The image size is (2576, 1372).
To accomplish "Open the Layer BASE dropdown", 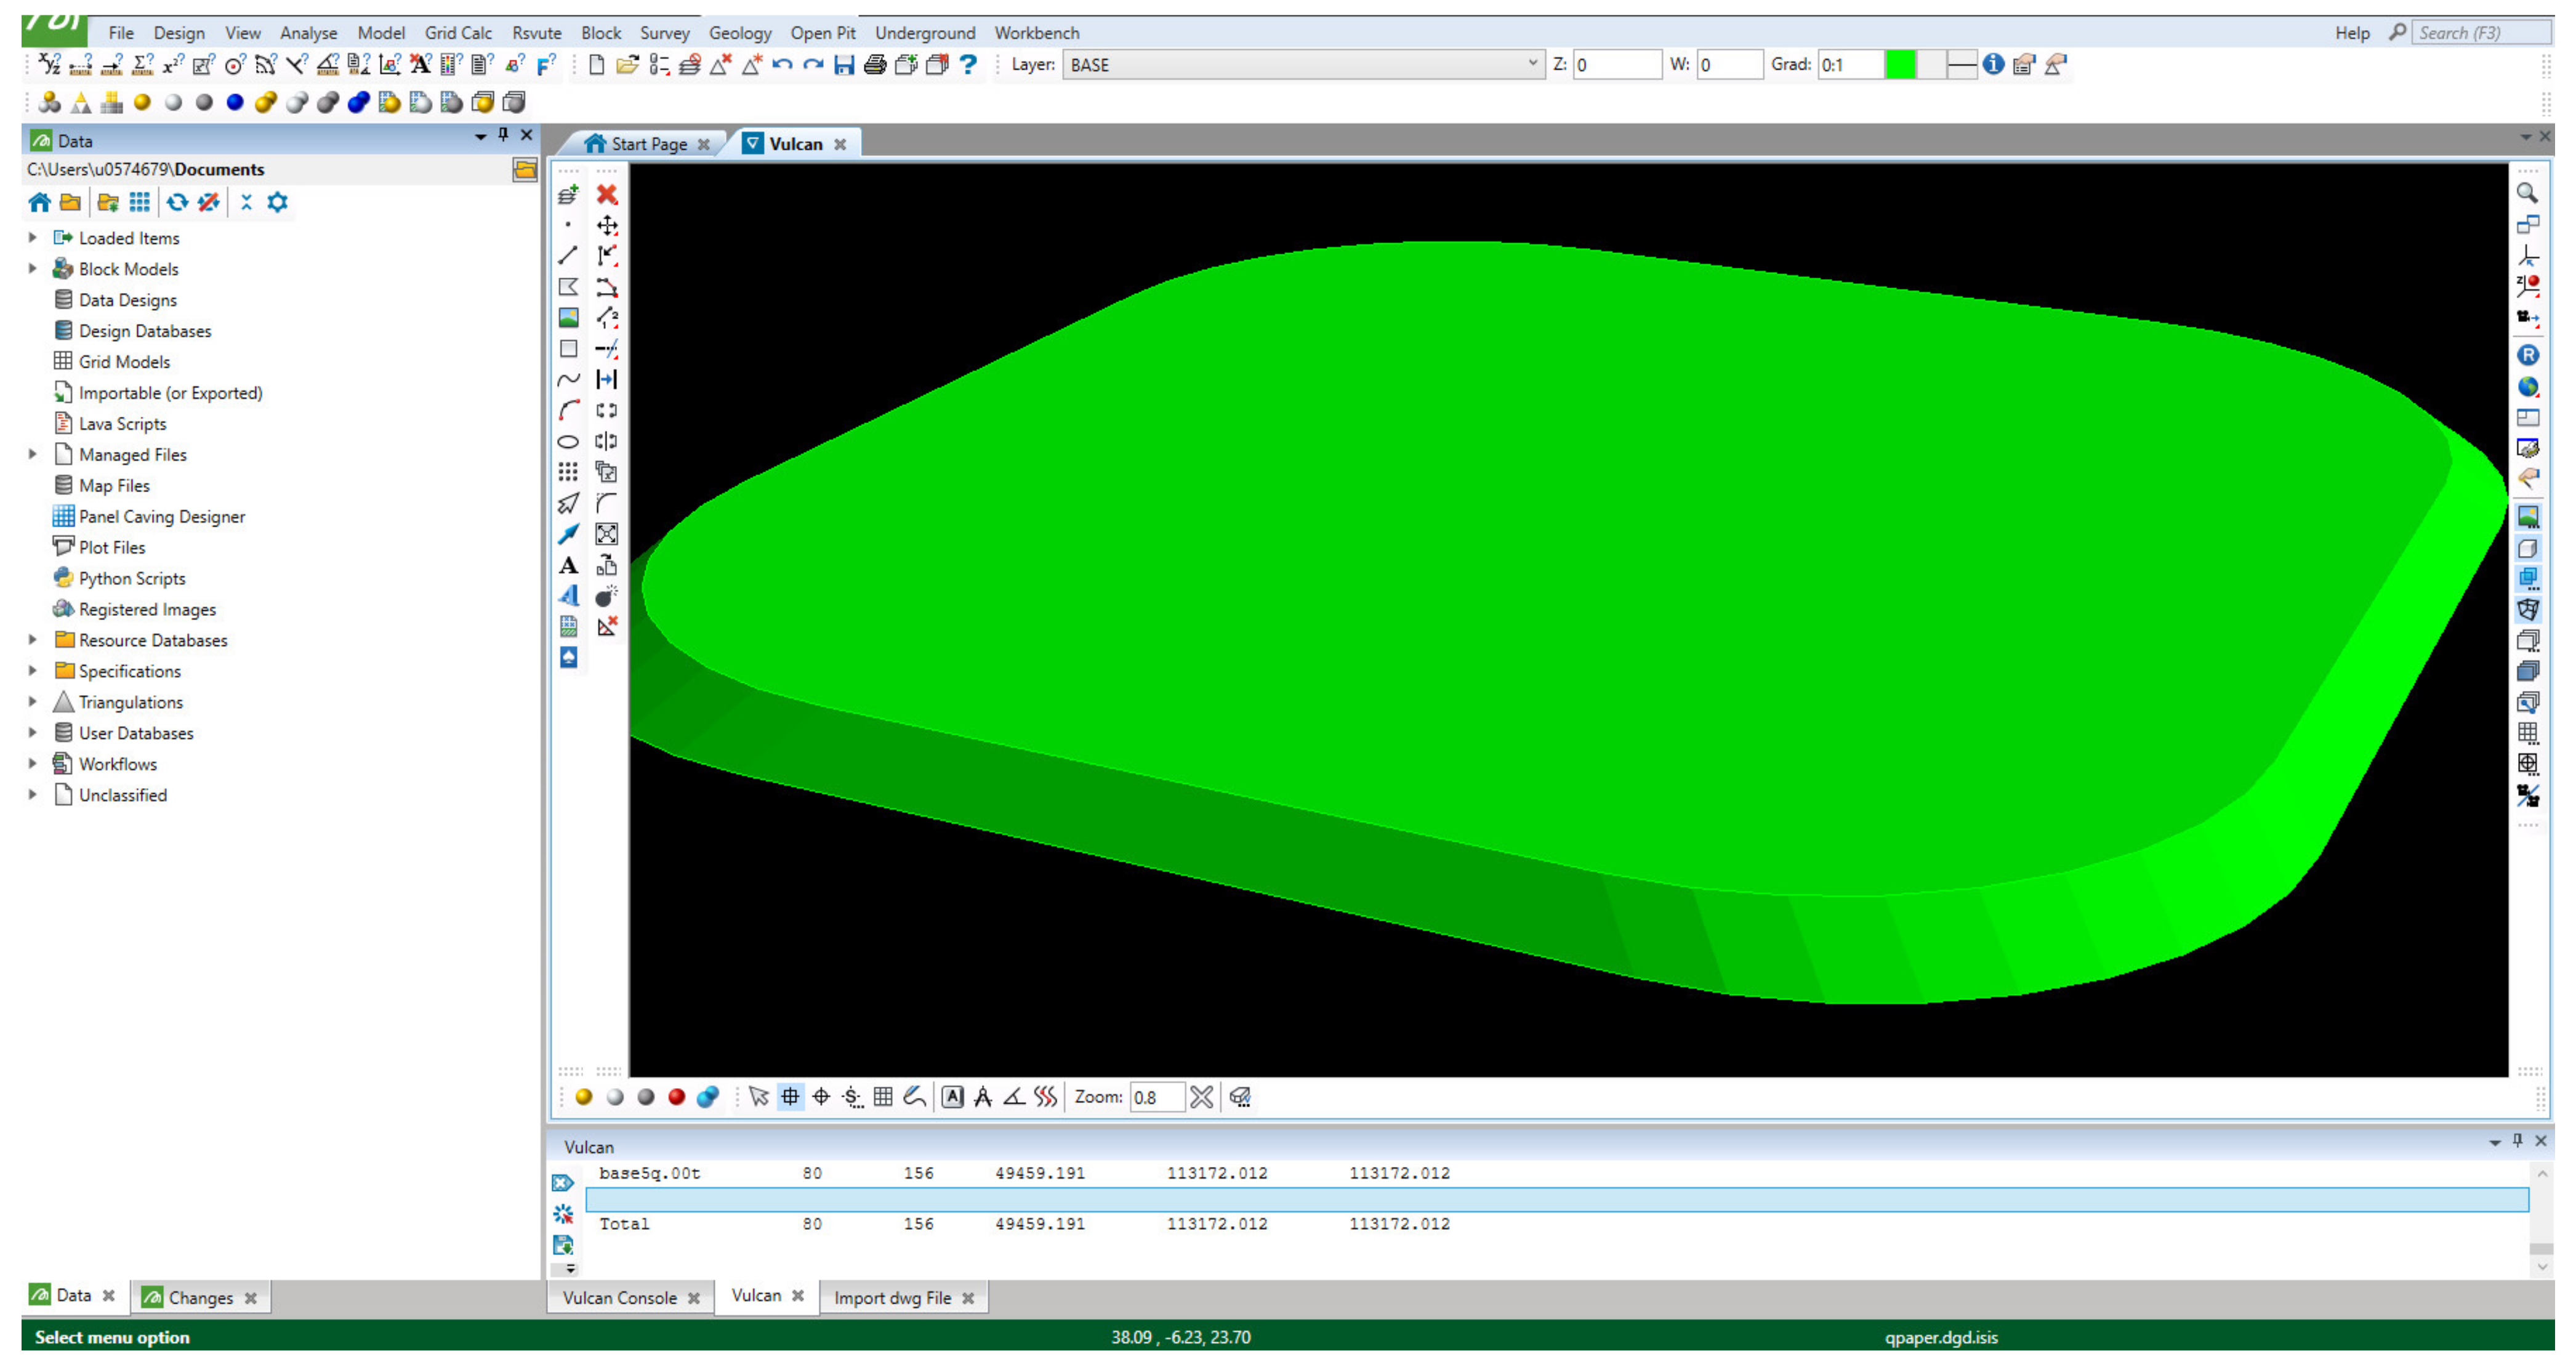I will 1532,65.
